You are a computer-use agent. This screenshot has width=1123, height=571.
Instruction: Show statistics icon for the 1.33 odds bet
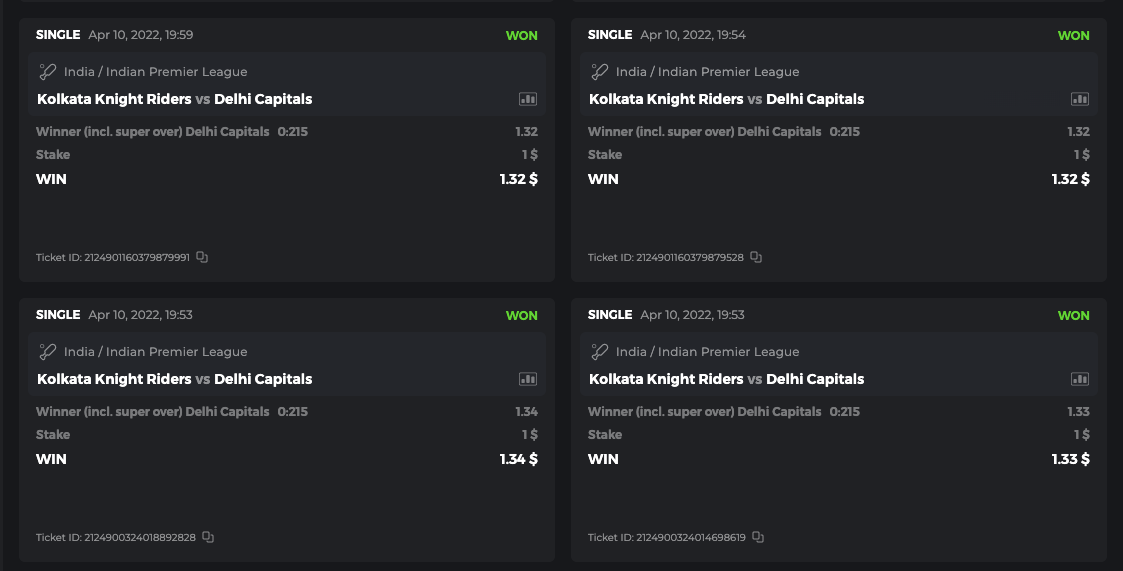pos(1080,379)
